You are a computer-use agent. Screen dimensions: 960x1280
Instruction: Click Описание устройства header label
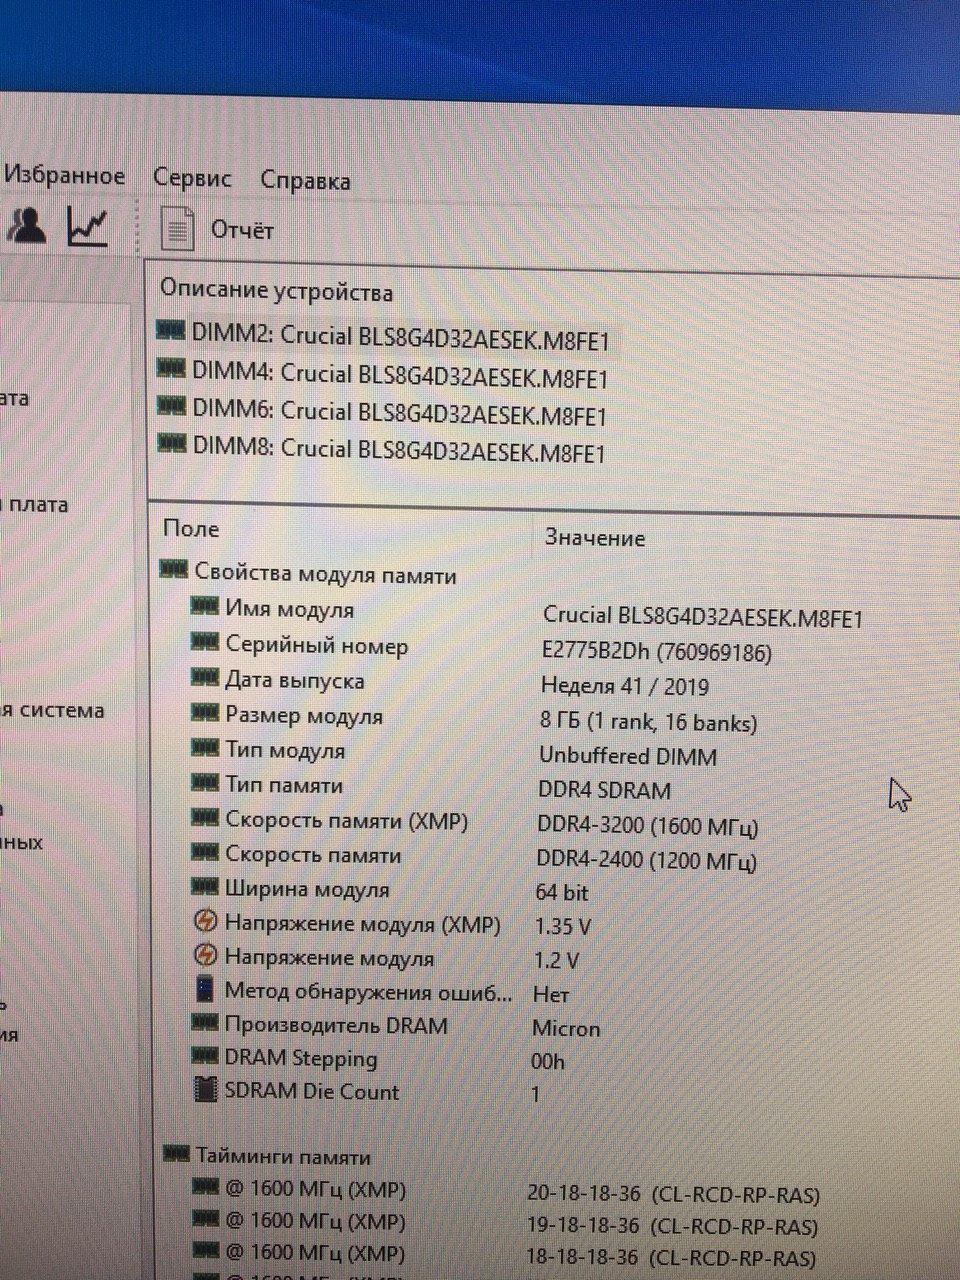pyautogui.click(x=276, y=292)
